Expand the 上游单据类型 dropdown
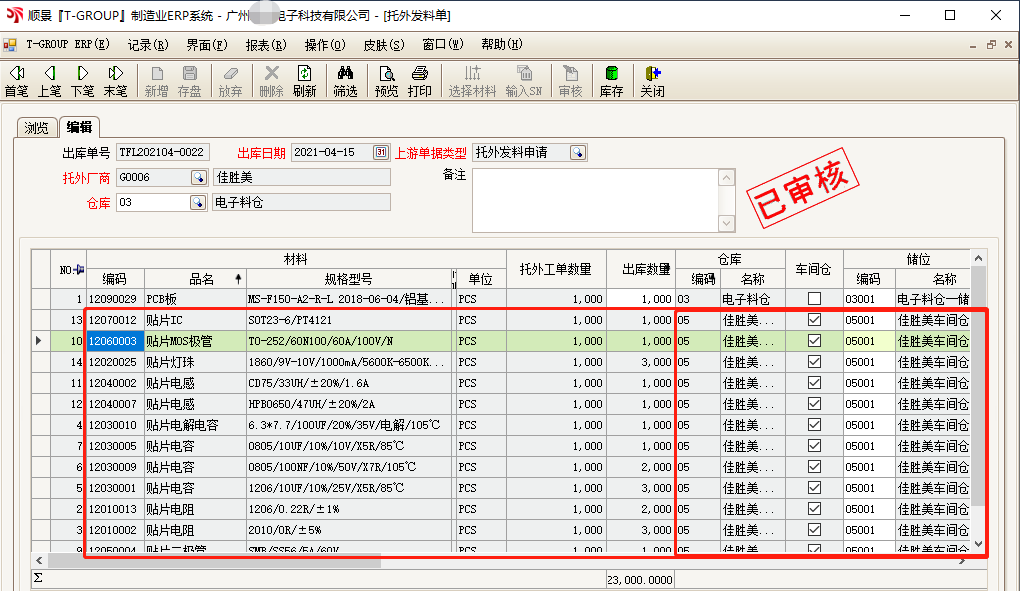This screenshot has height=591, width=1020. click(578, 153)
